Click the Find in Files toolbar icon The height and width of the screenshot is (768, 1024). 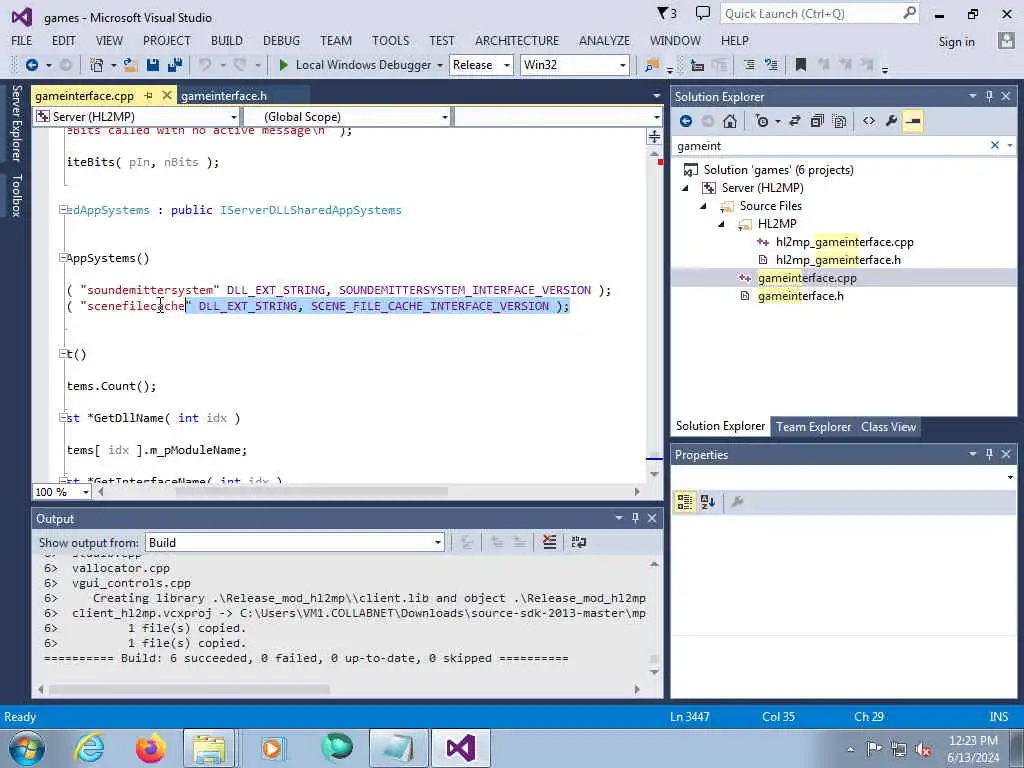pos(652,65)
